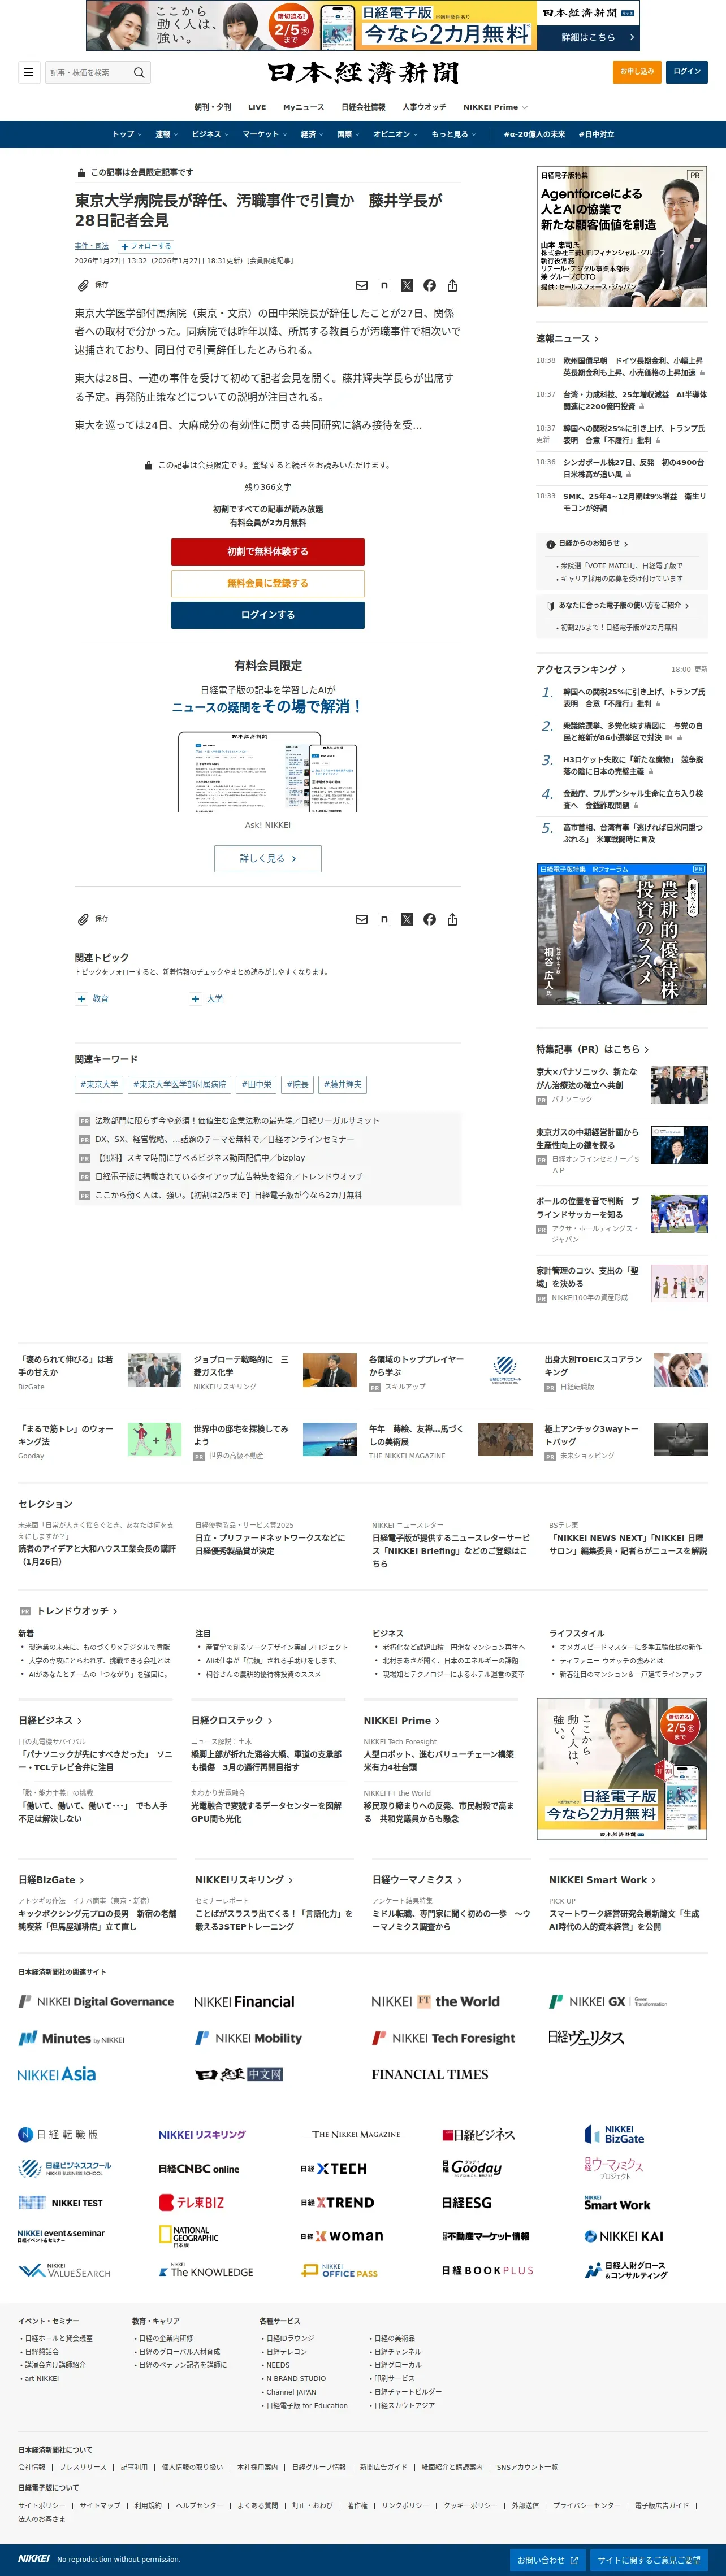Viewport: 726px width, 2576px height.
Task: Open the Ask! NIKKEI preview thumbnail
Action: tap(268, 772)
